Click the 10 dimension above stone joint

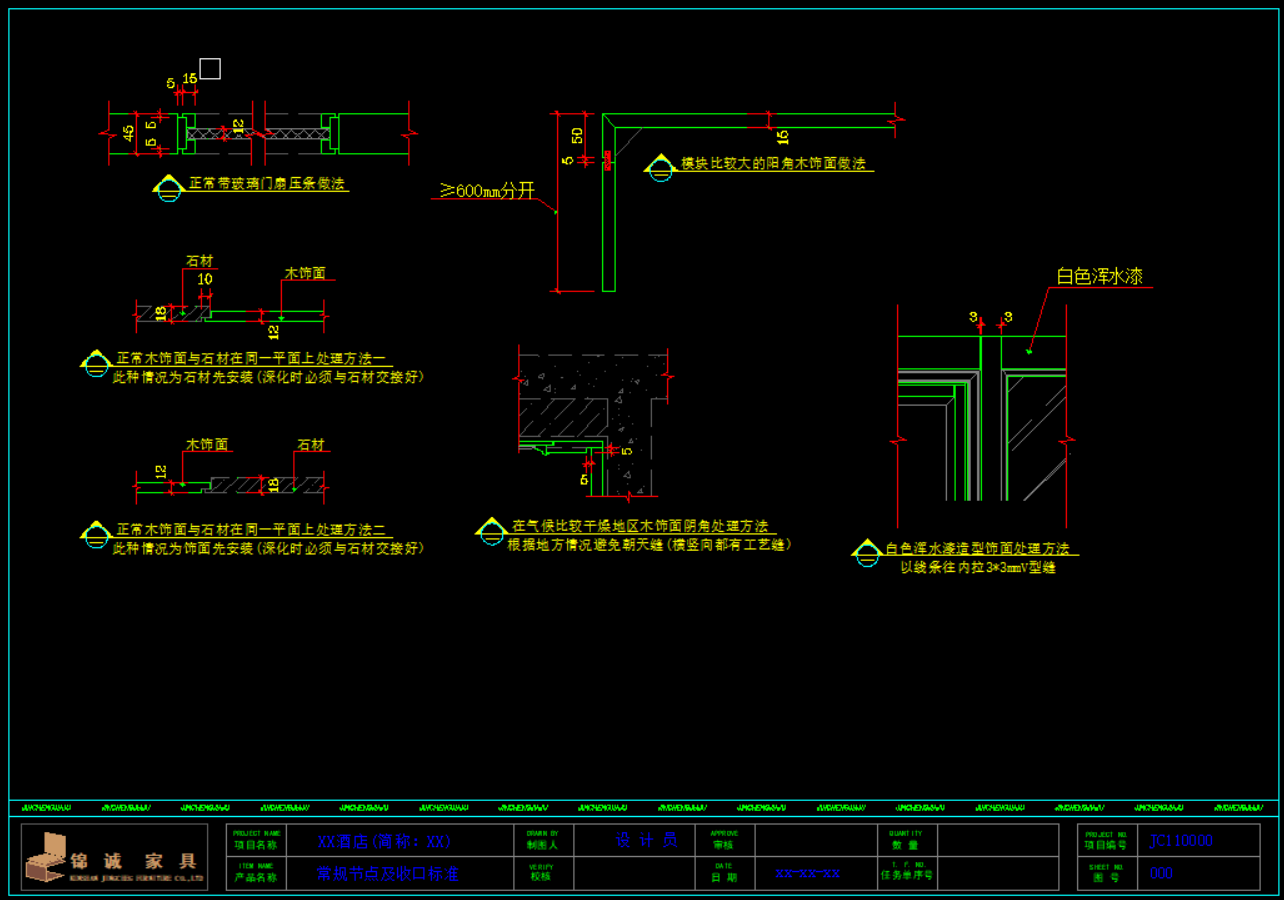[205, 280]
